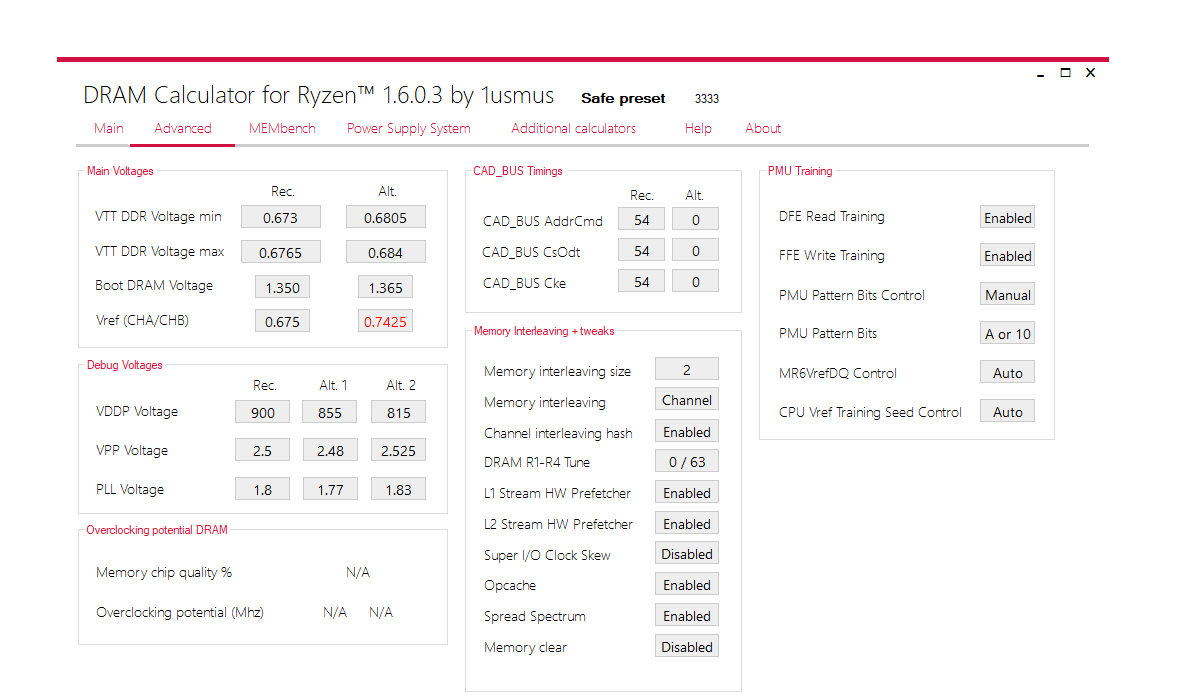
Task: Click Memory chip quality % N/A value
Action: point(358,572)
